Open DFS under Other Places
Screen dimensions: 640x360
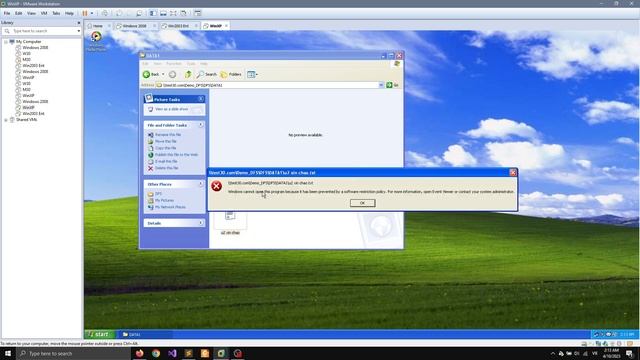click(x=158, y=194)
